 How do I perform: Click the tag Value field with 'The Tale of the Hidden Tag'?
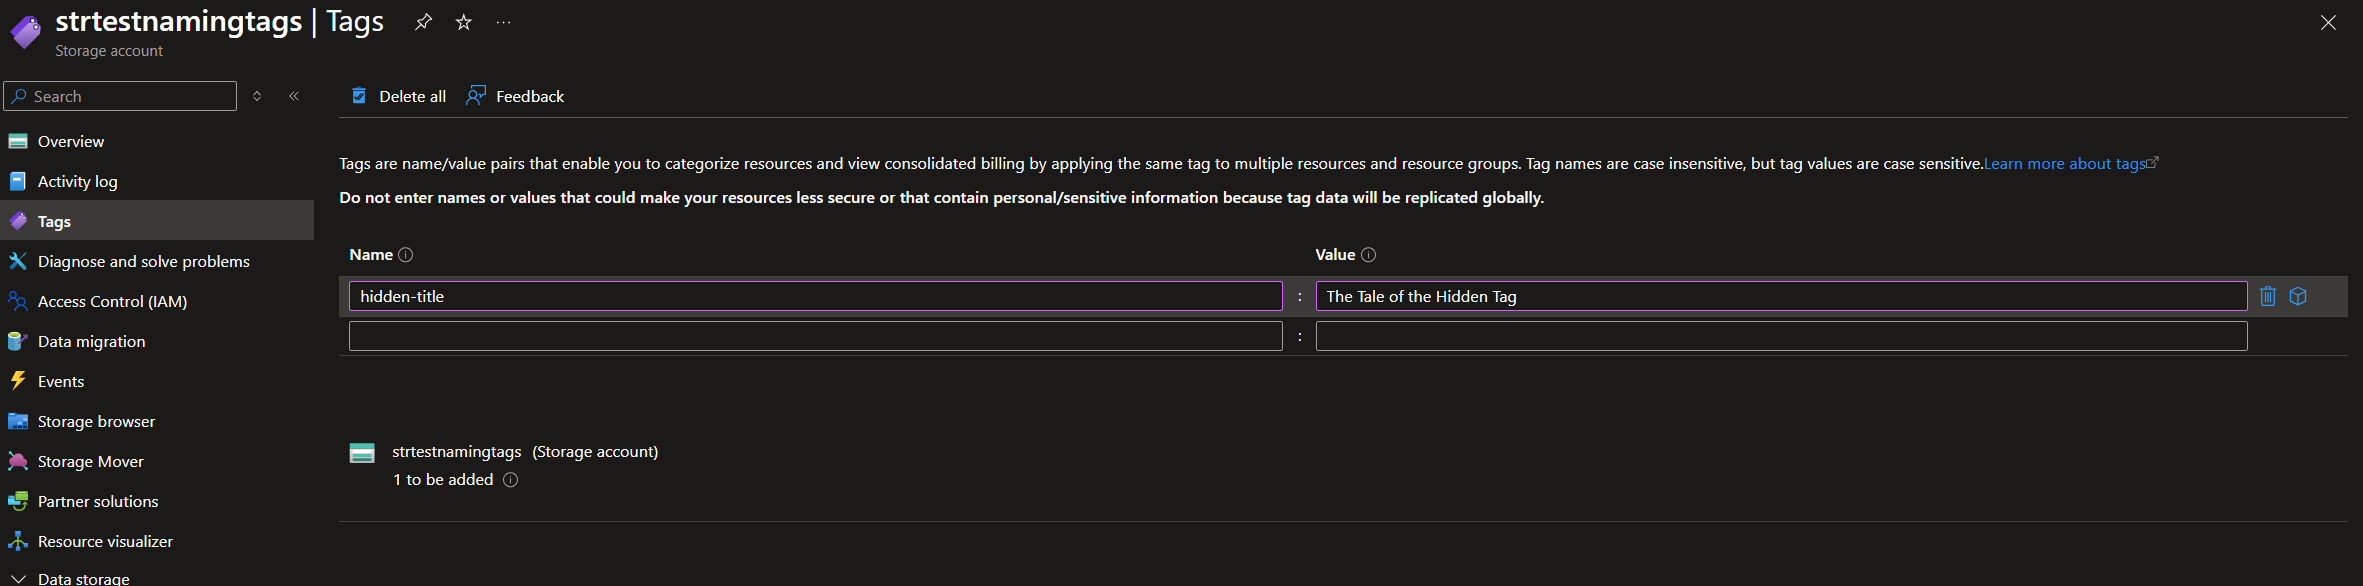point(1780,296)
